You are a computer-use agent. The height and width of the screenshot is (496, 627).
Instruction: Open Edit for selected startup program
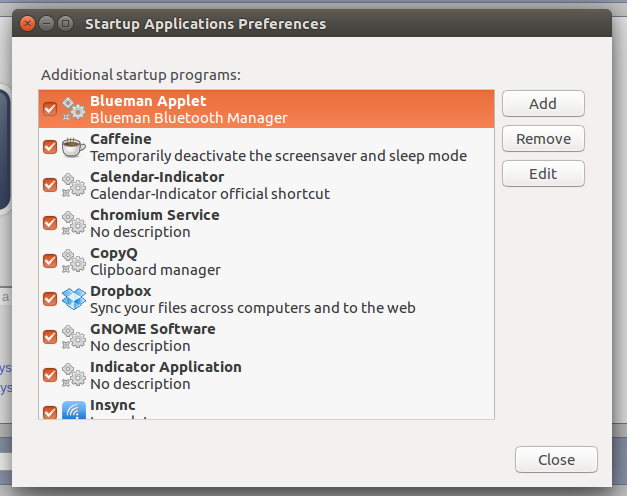pyautogui.click(x=543, y=174)
